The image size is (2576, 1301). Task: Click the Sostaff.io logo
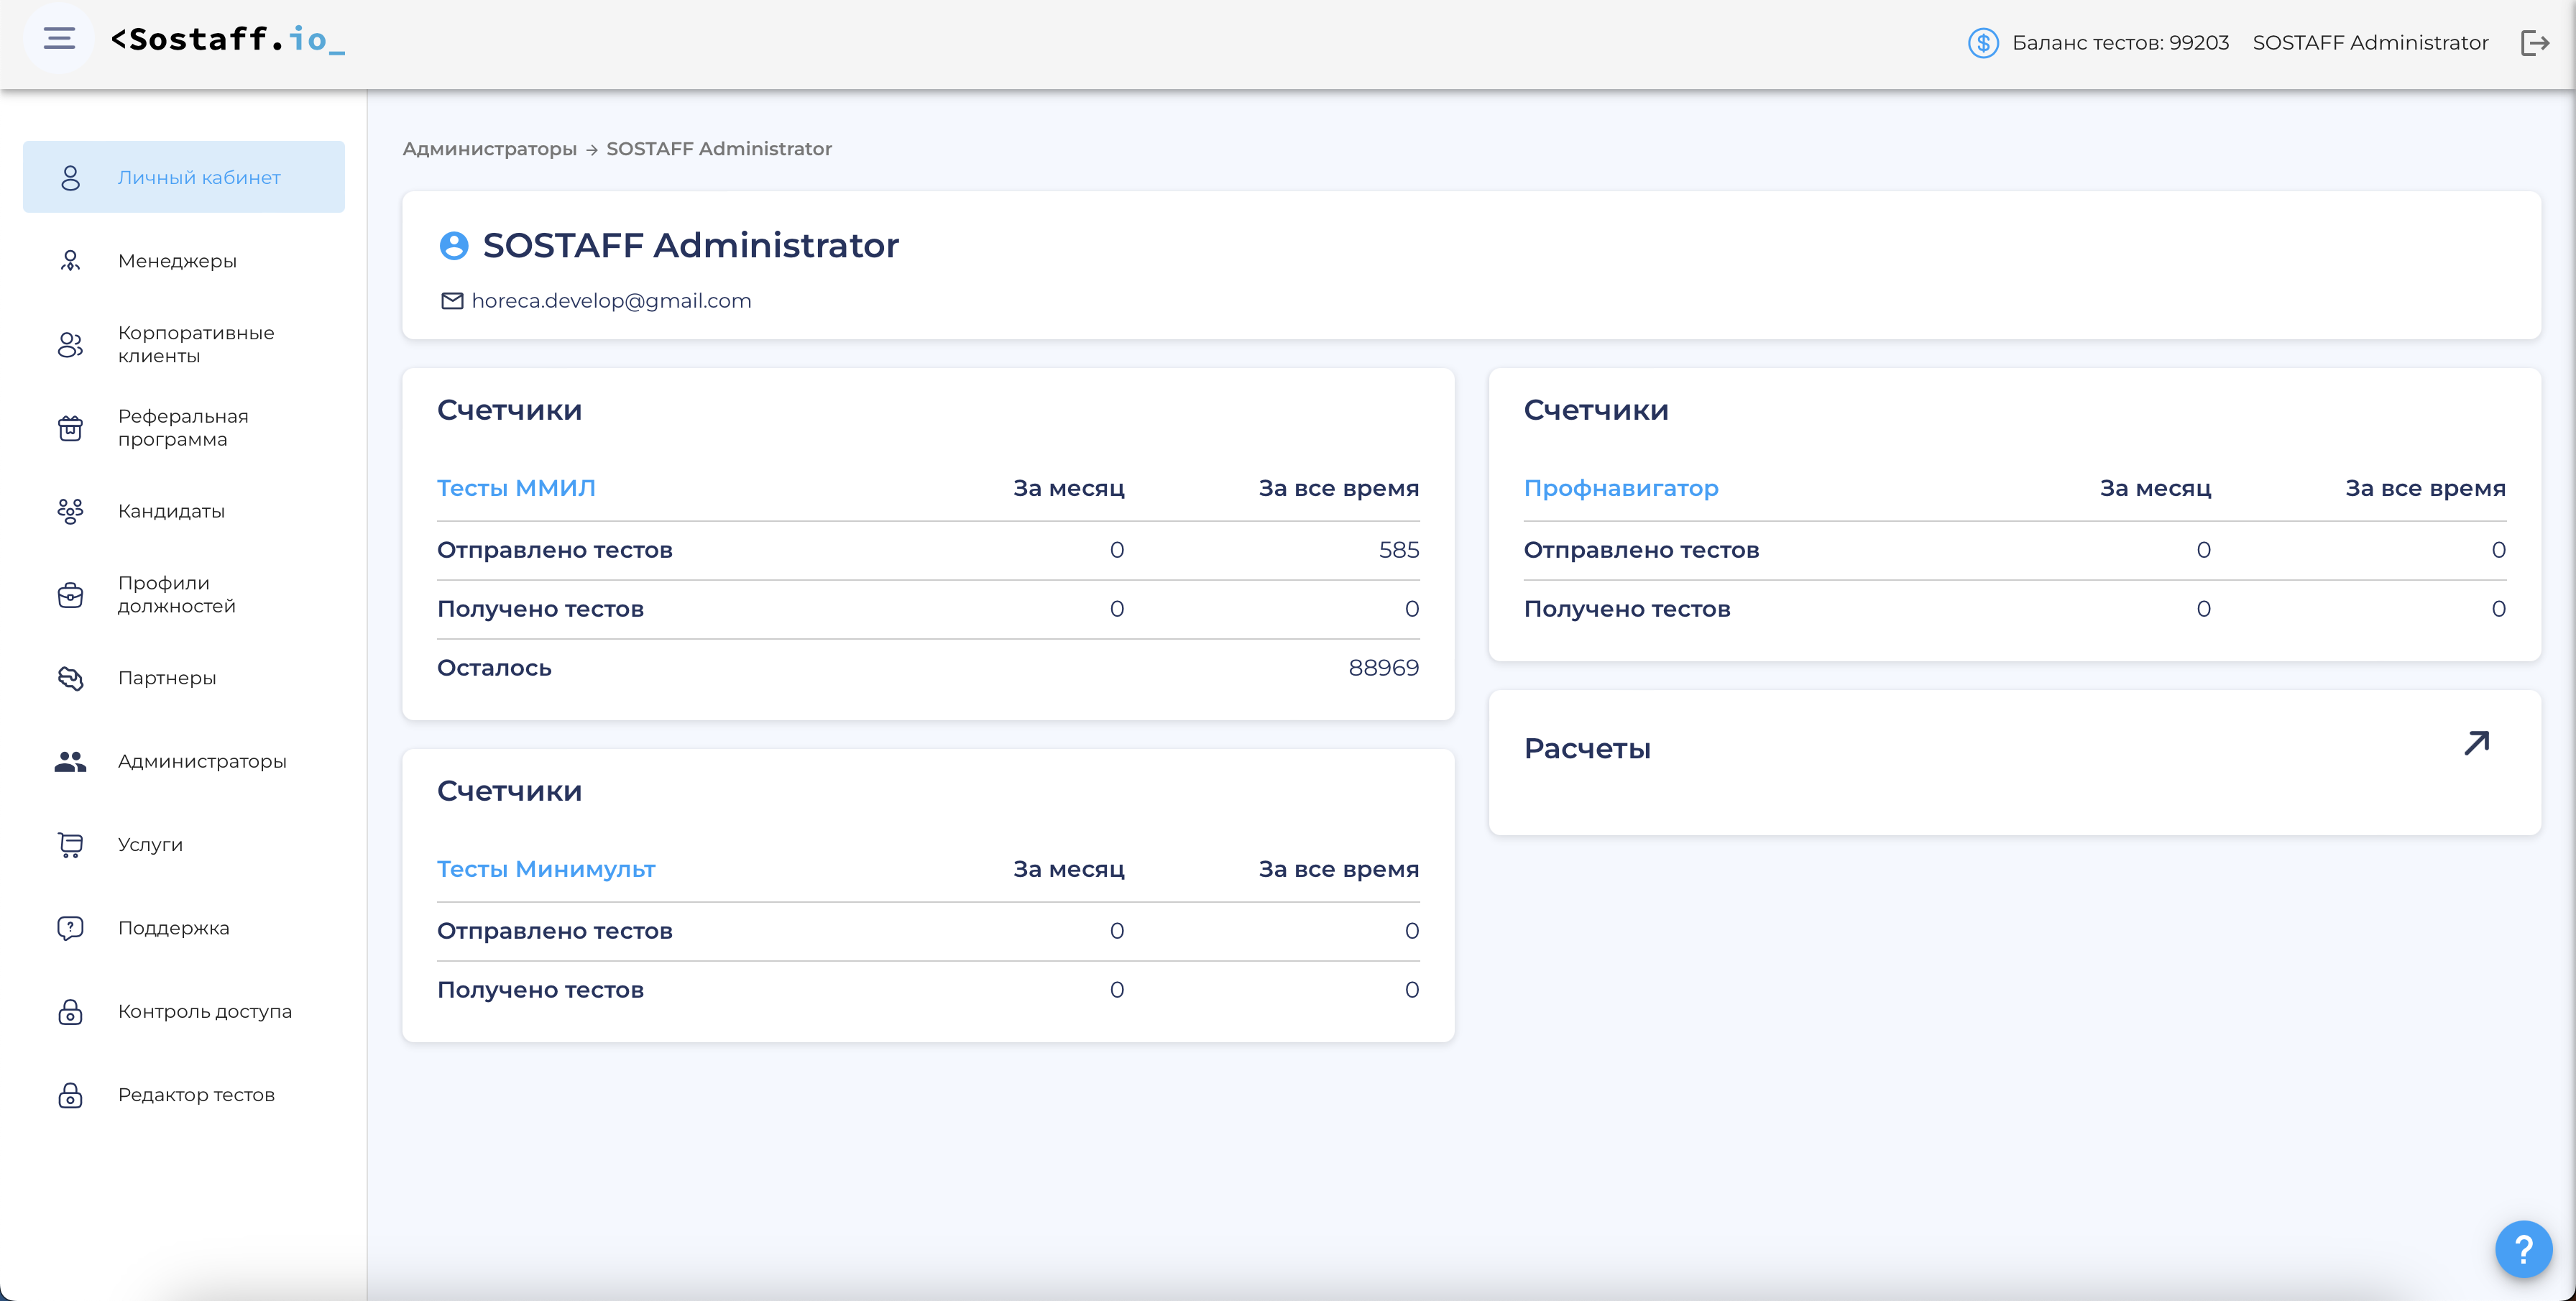click(x=228, y=39)
